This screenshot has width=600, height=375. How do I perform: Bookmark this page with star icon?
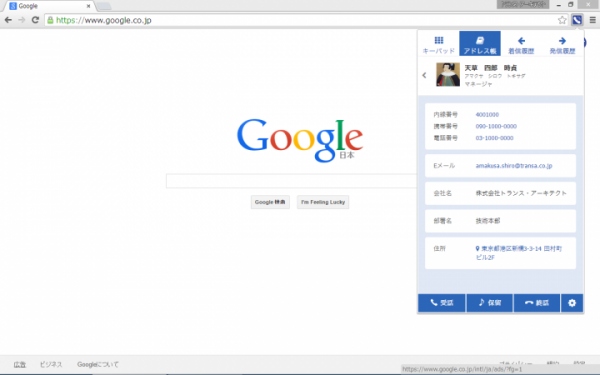[x=562, y=20]
